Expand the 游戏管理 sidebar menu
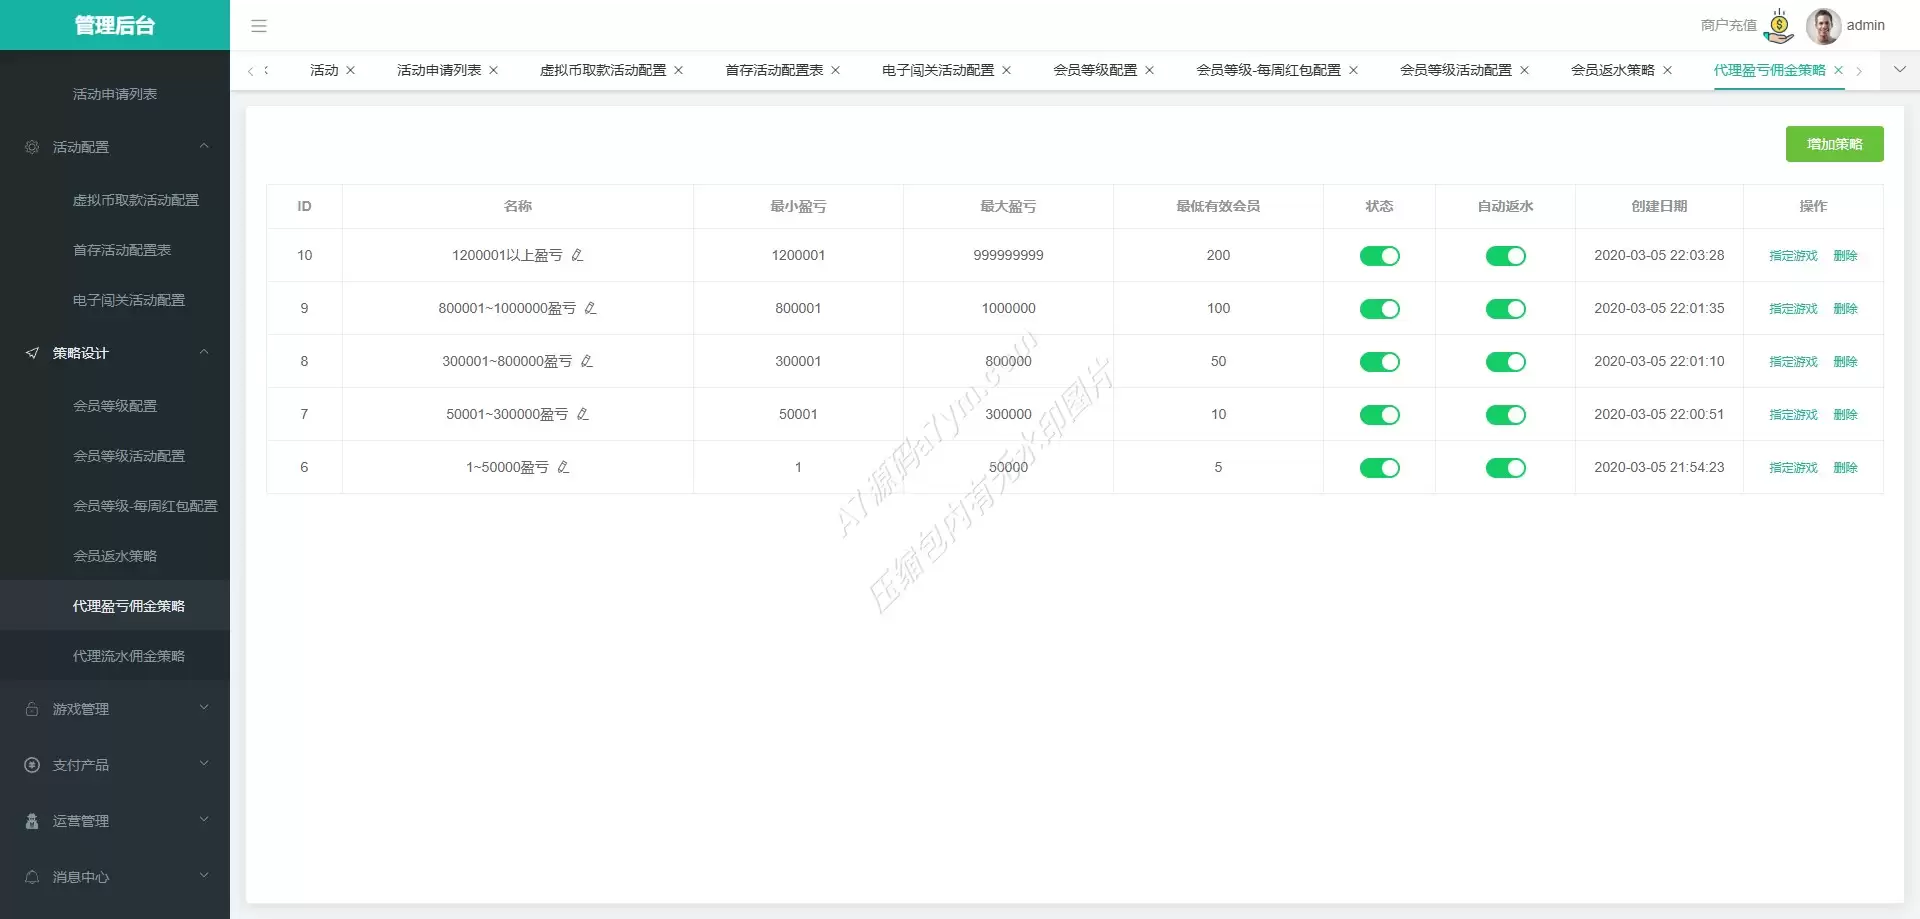Screen dimensions: 1920x919 pos(115,709)
